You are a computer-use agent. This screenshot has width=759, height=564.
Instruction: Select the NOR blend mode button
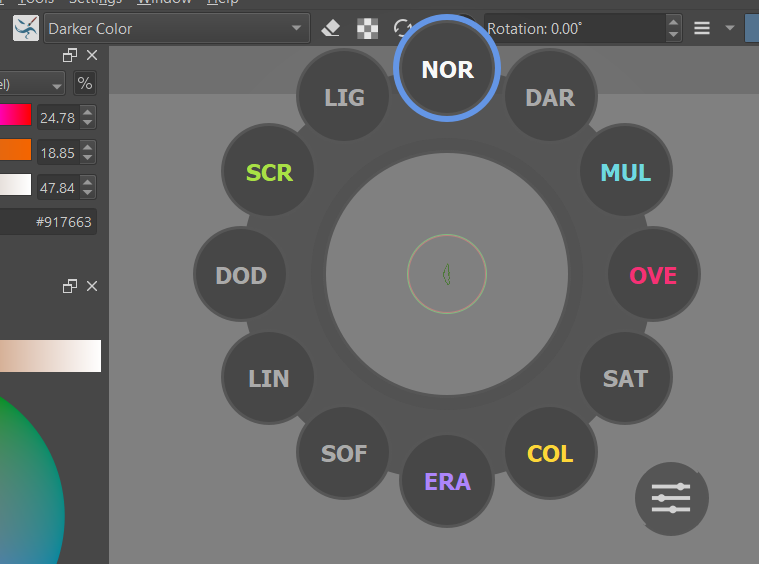[x=447, y=68]
